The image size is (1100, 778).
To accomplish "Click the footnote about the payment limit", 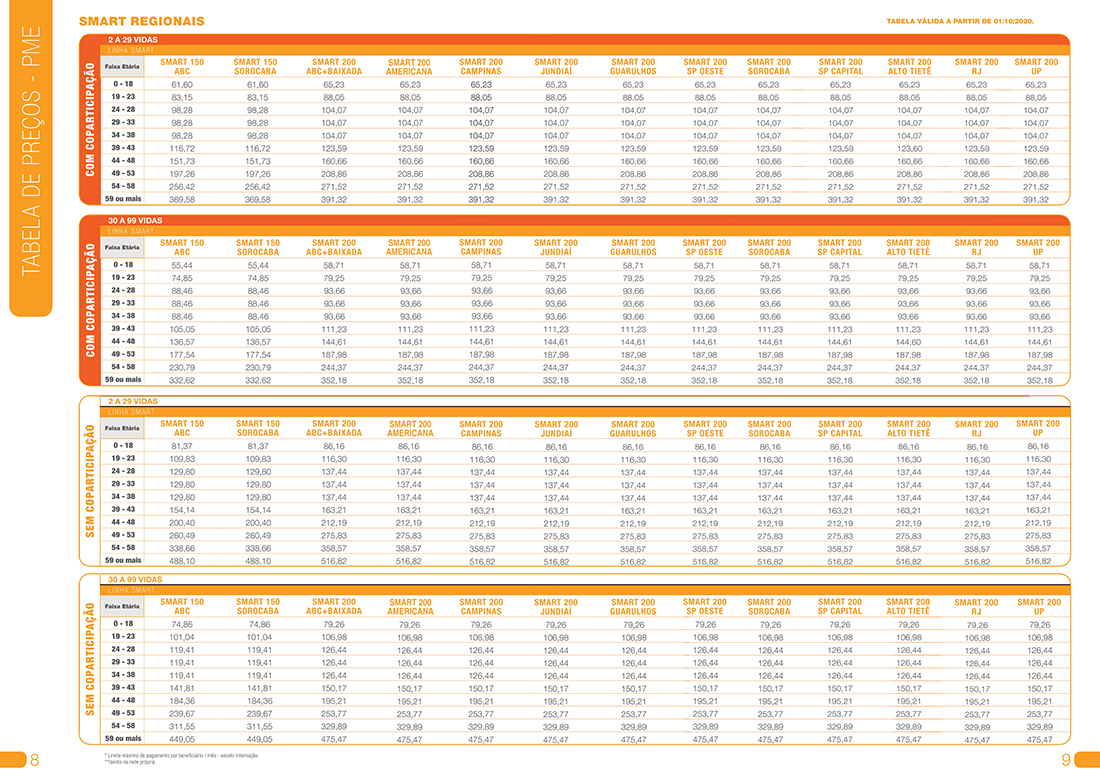I will 182,756.
